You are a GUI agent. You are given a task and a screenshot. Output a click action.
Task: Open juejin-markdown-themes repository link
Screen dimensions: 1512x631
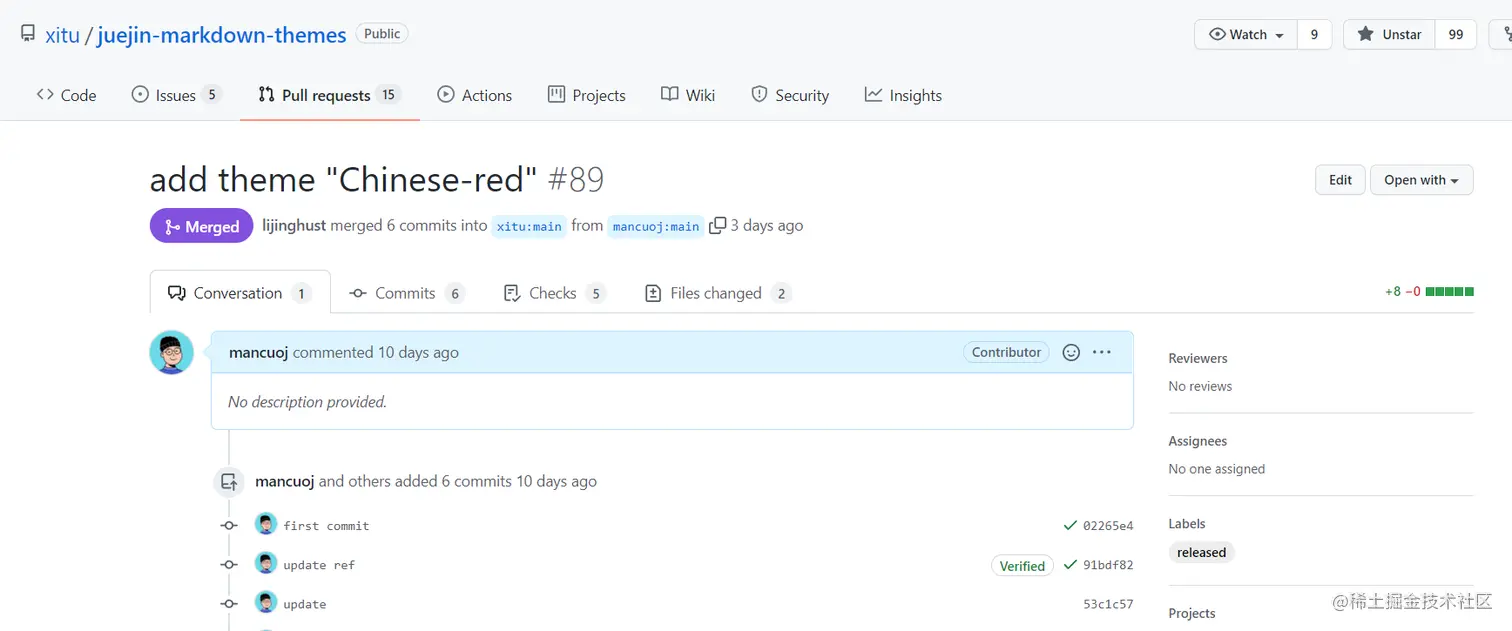tap(222, 35)
